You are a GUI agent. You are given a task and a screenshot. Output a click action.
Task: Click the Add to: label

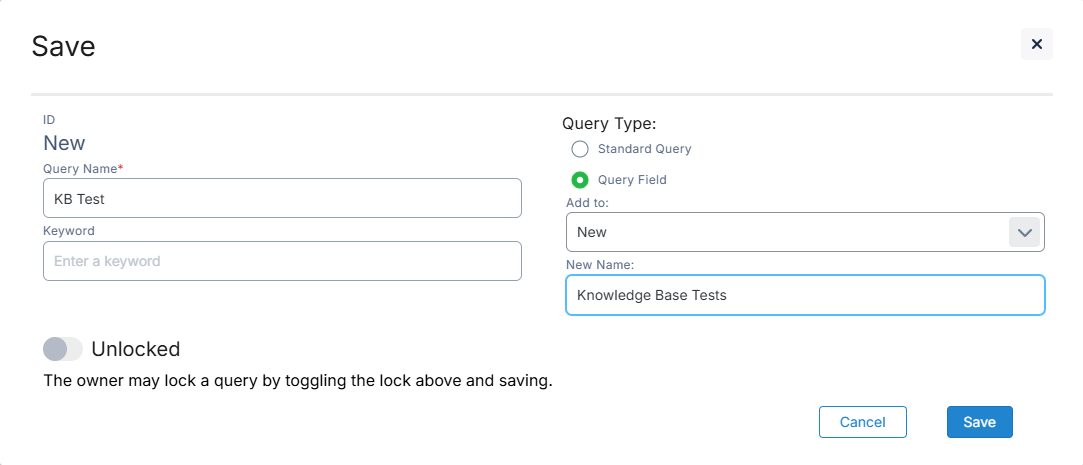[587, 202]
